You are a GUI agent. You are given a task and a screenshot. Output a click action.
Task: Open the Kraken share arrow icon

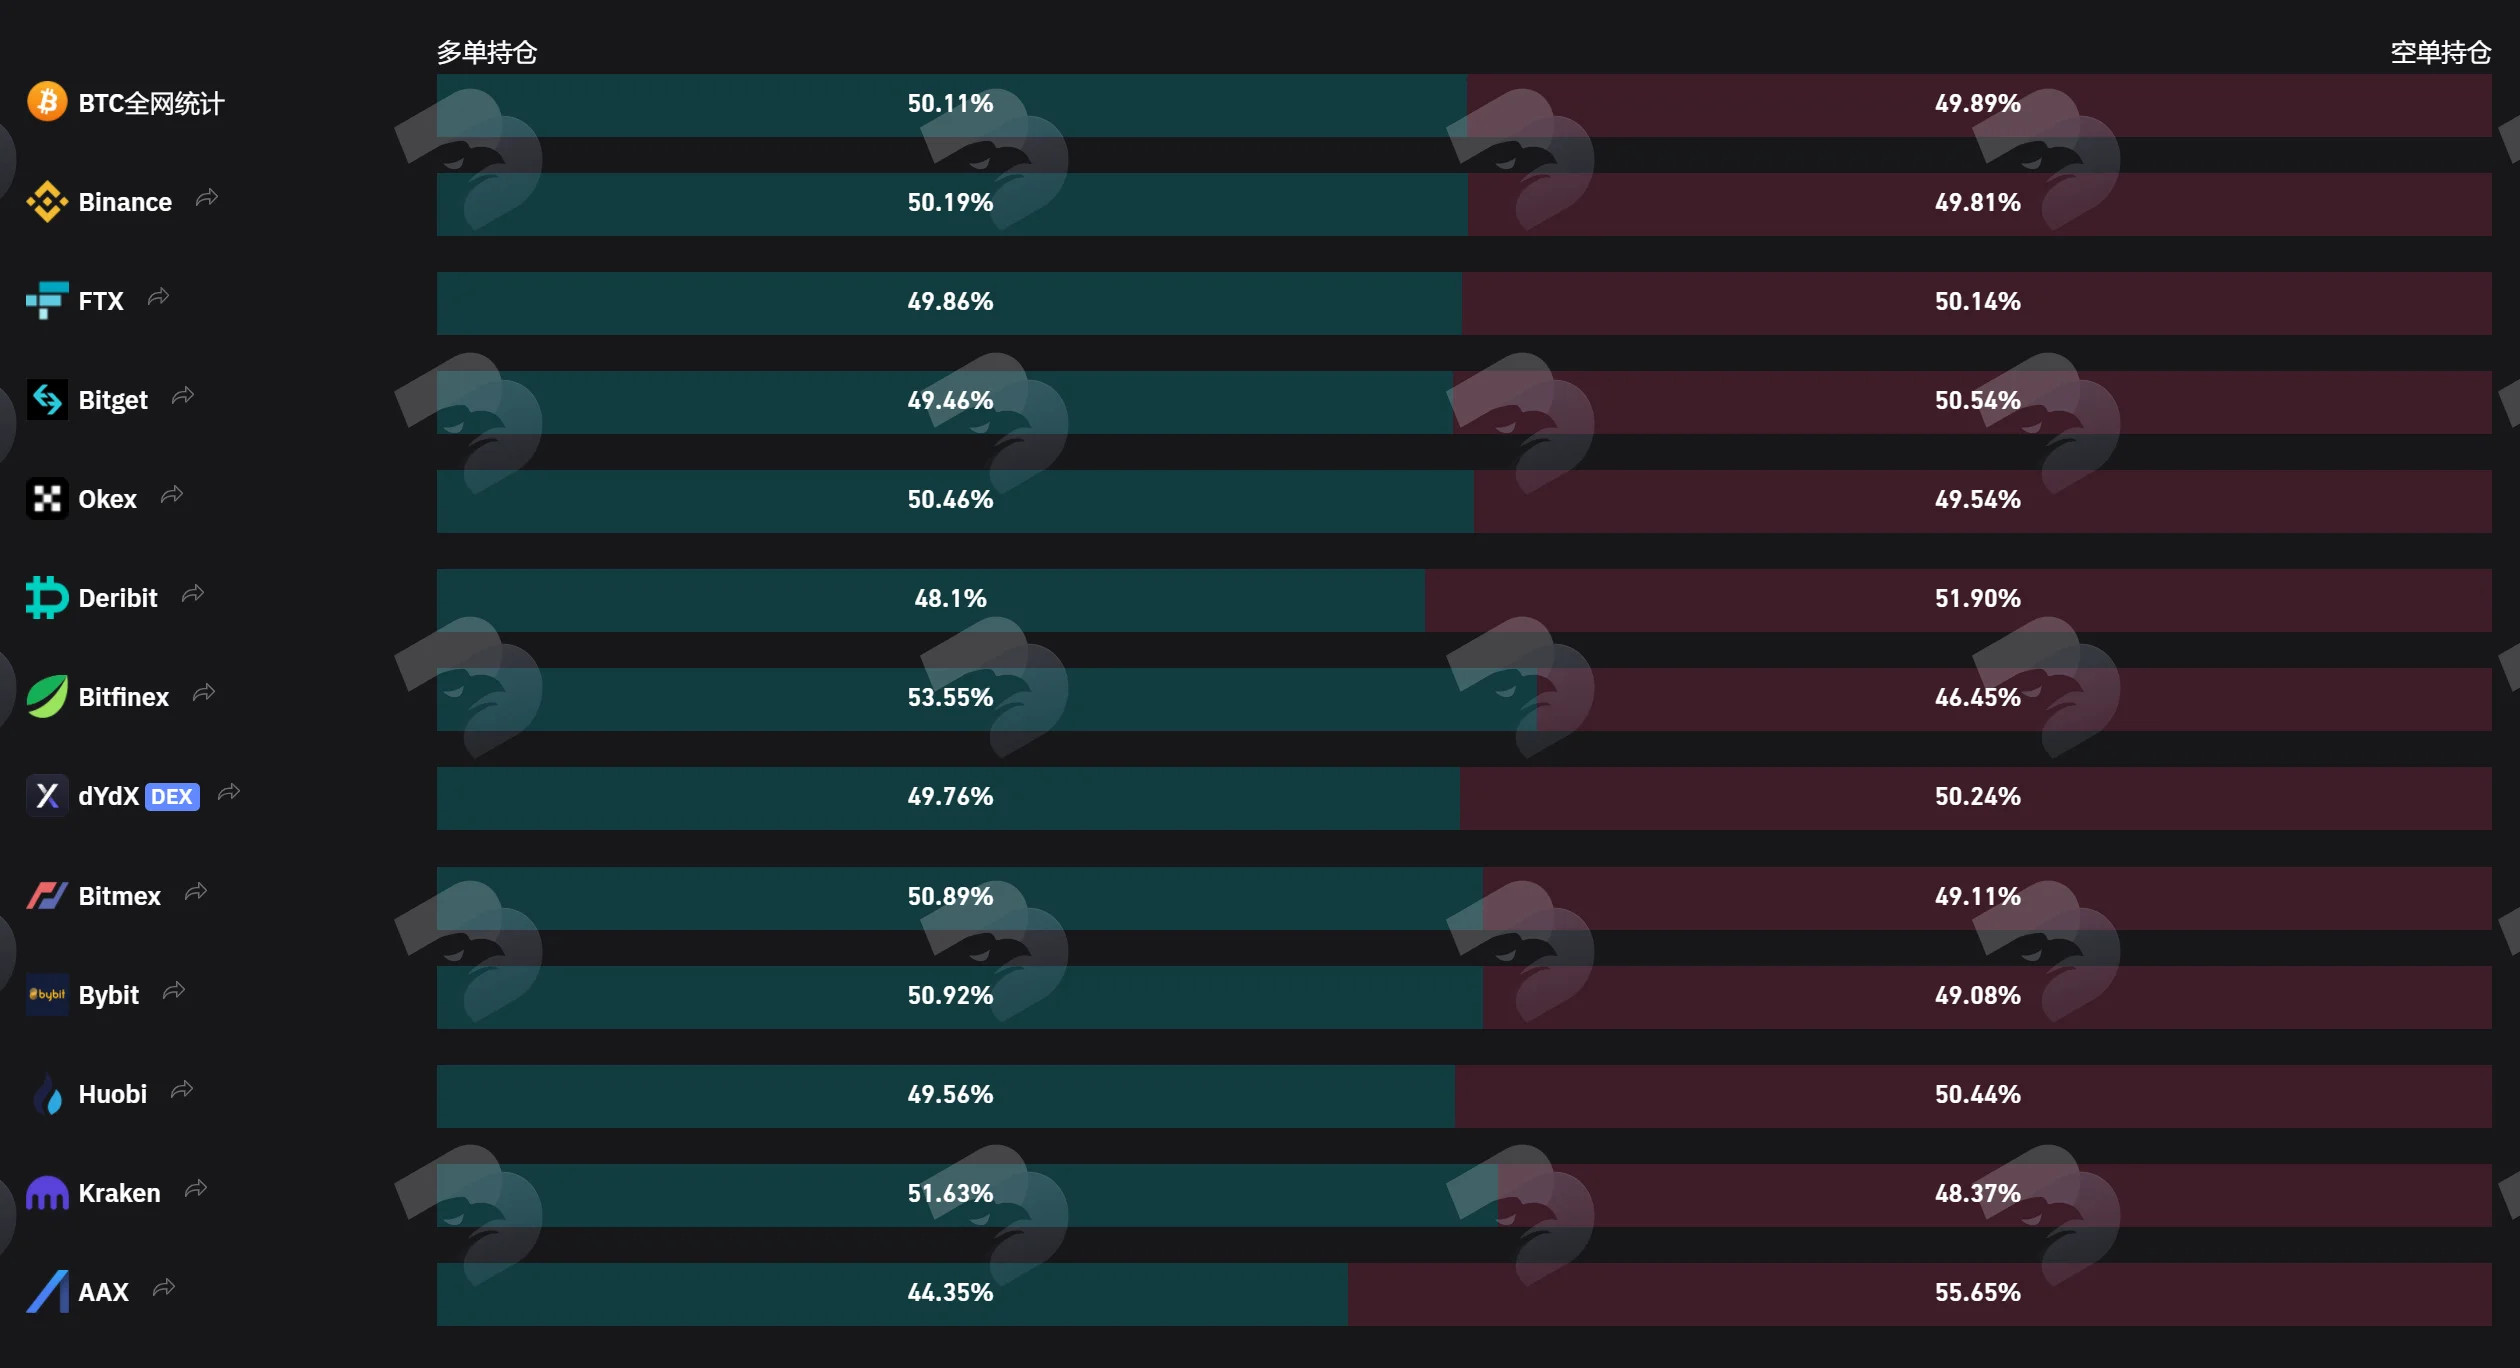pos(196,1189)
